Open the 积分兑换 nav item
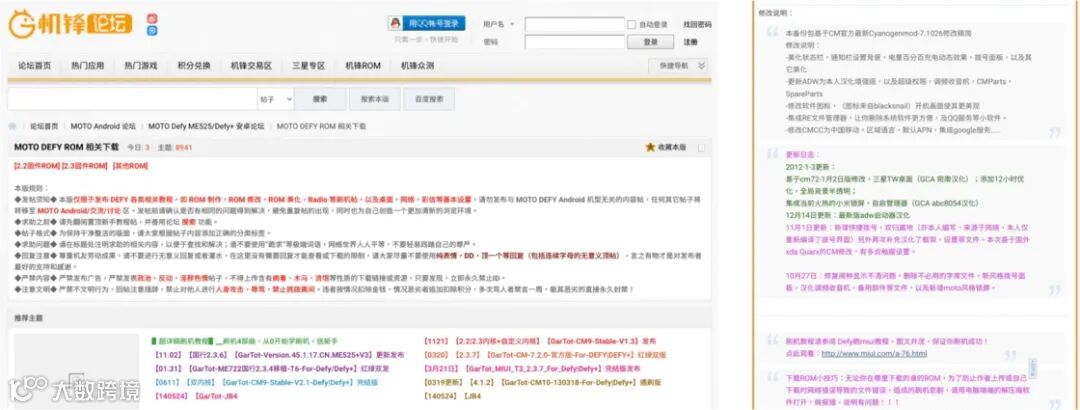Image resolution: width=1080 pixels, height=410 pixels. 194,65
